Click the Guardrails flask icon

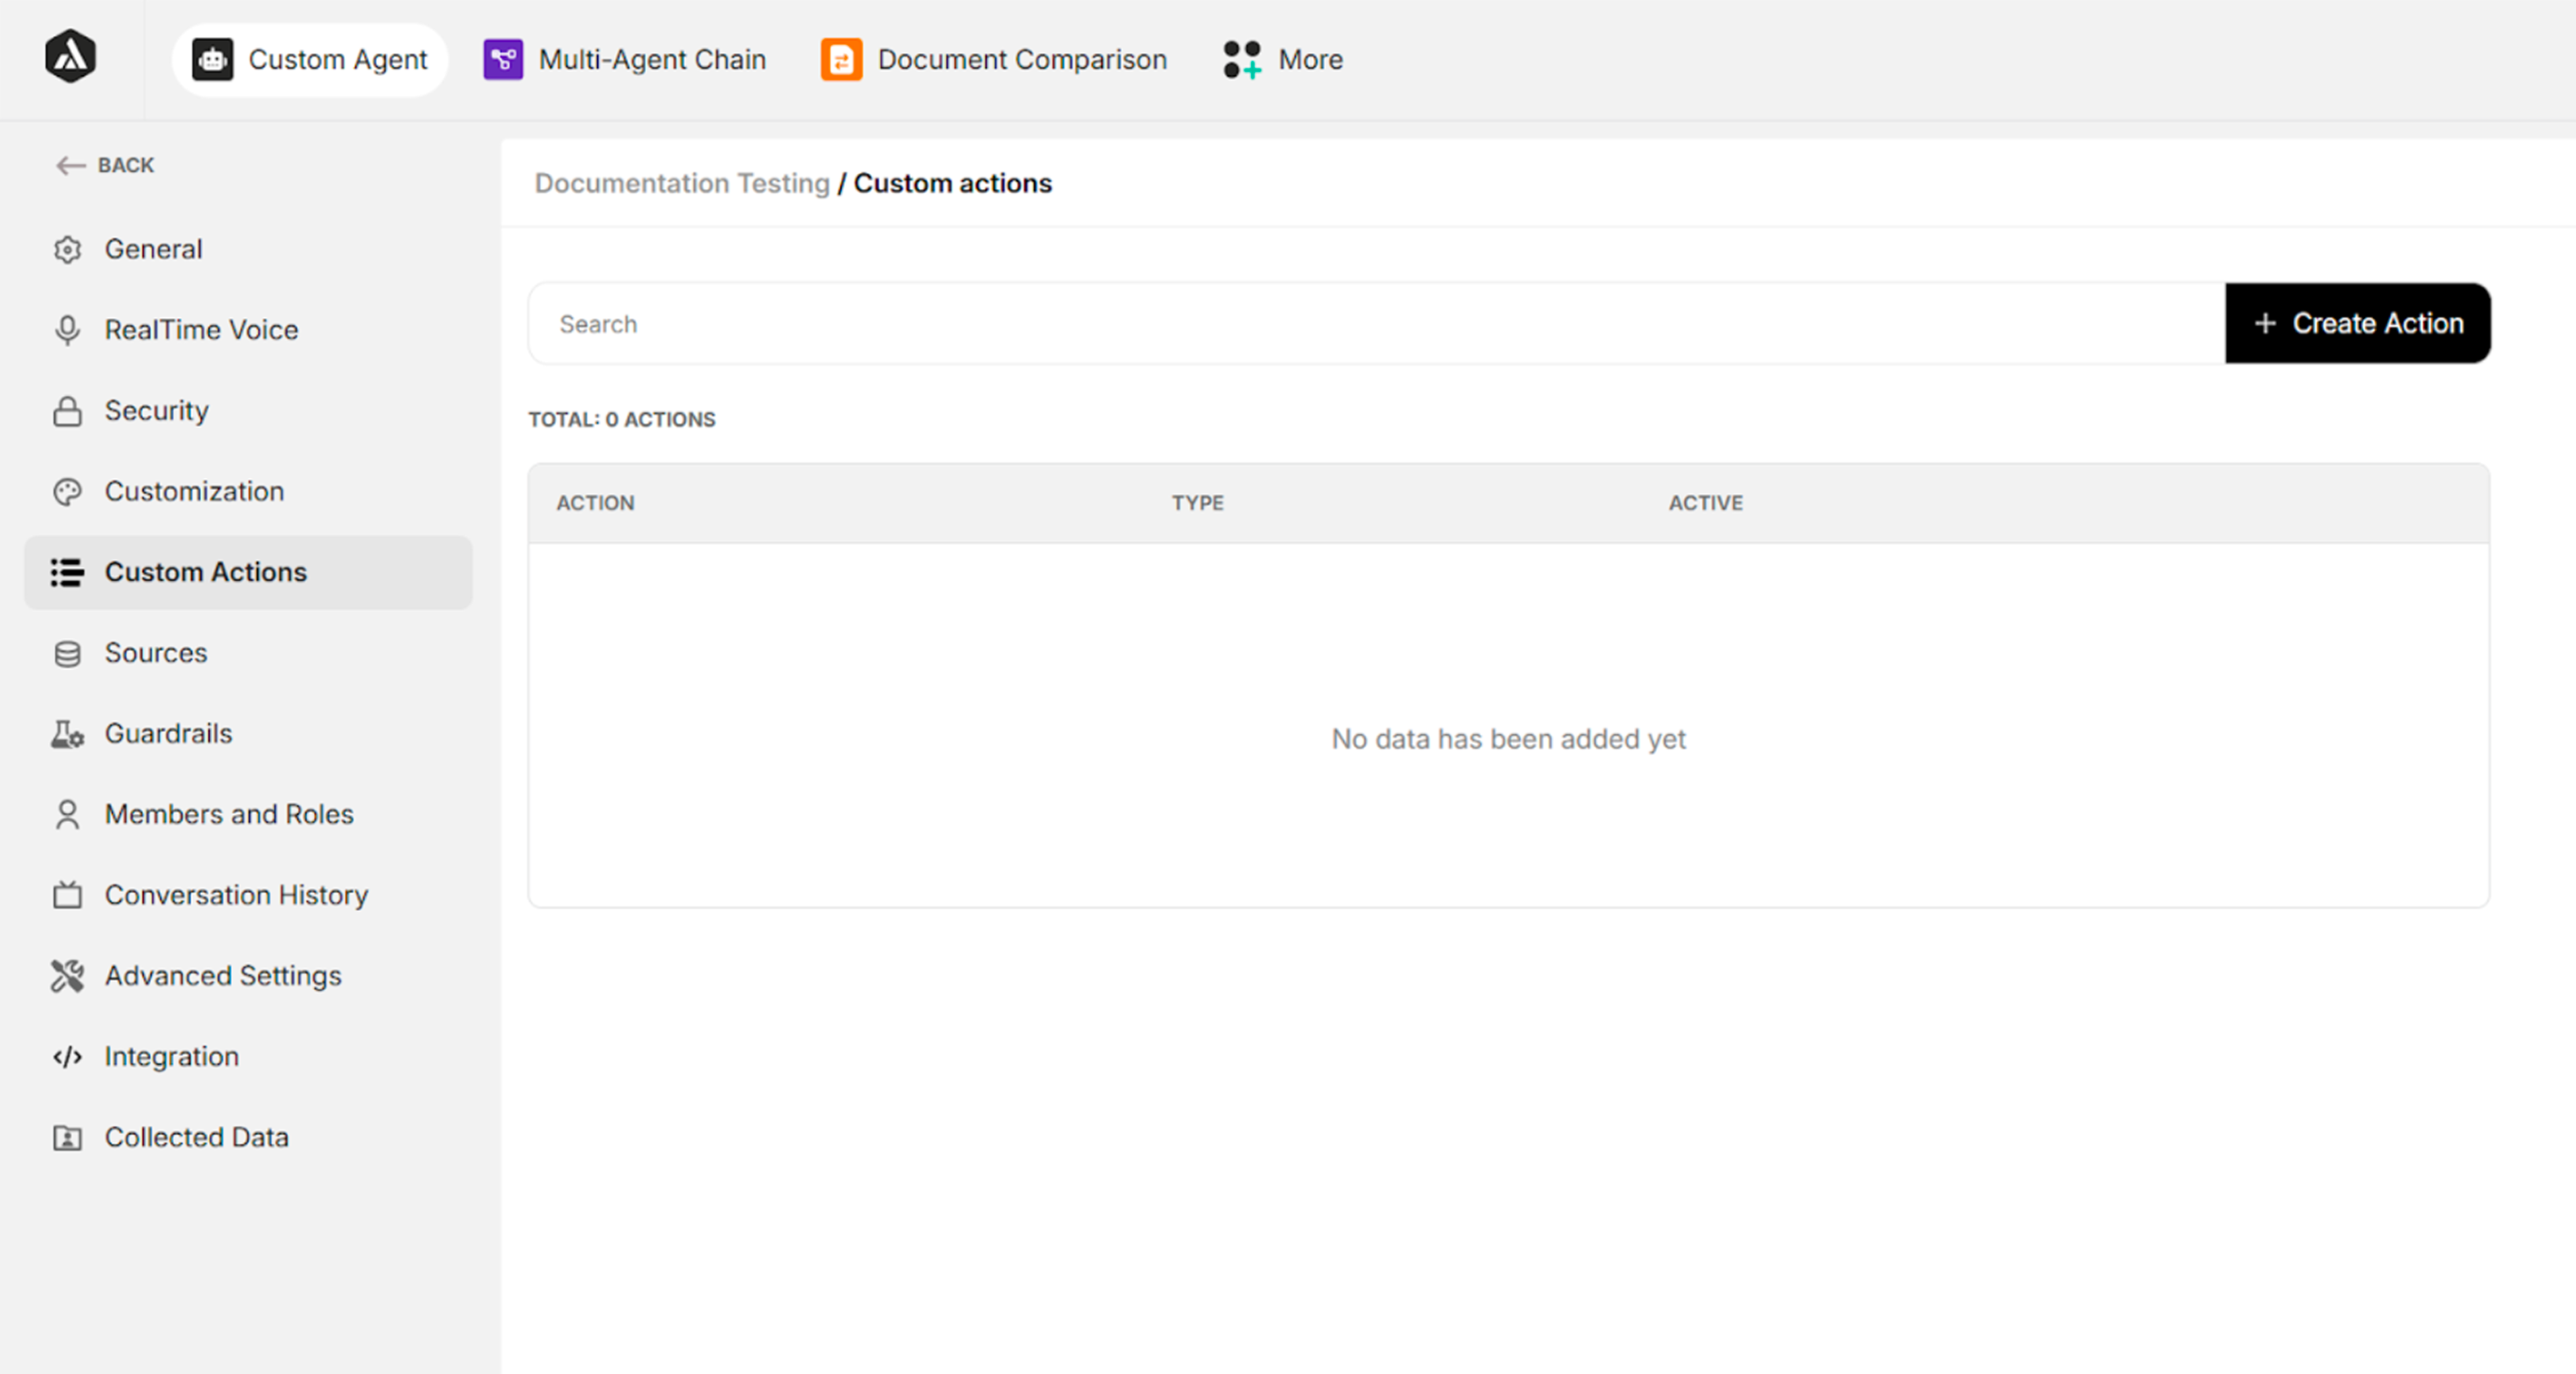pyautogui.click(x=67, y=734)
